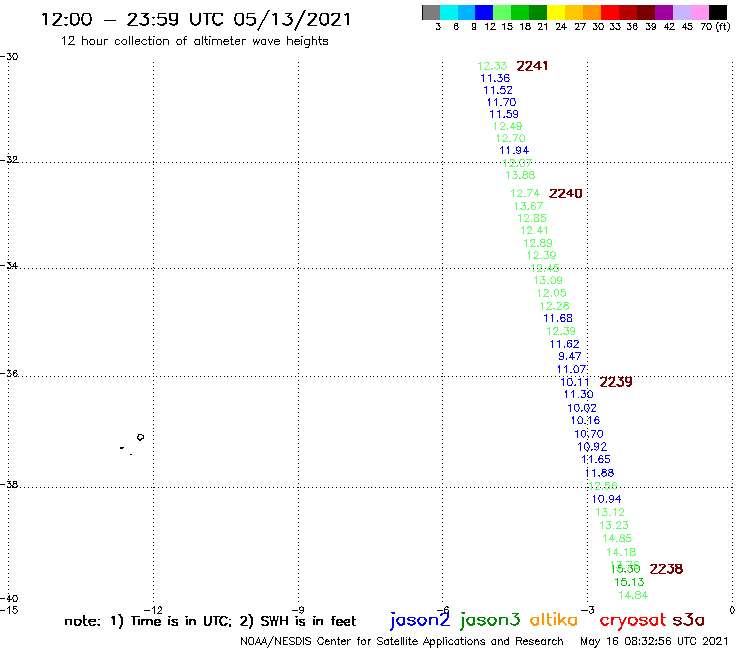
Task: Click wave height value 11.68
Action: 558,319
